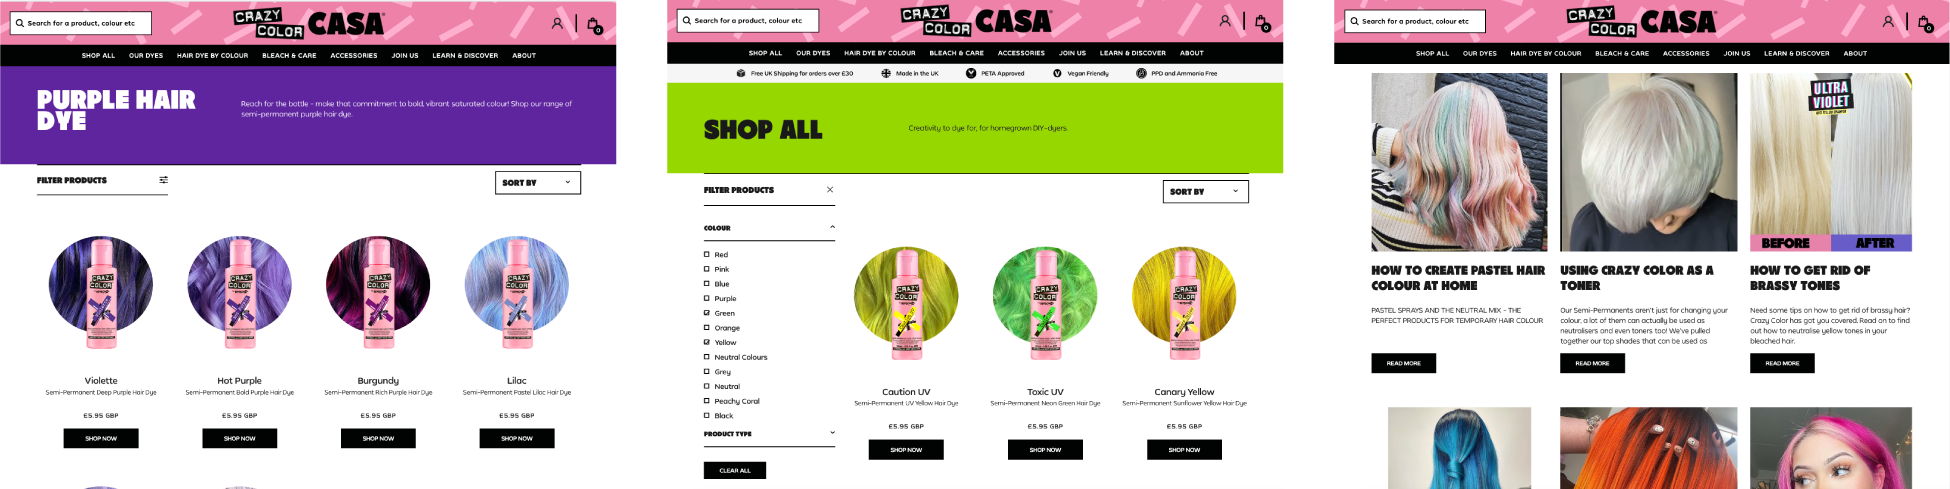This screenshot has width=1950, height=489.
Task: Uncheck the Yellow colour filter
Action: pyautogui.click(x=707, y=342)
